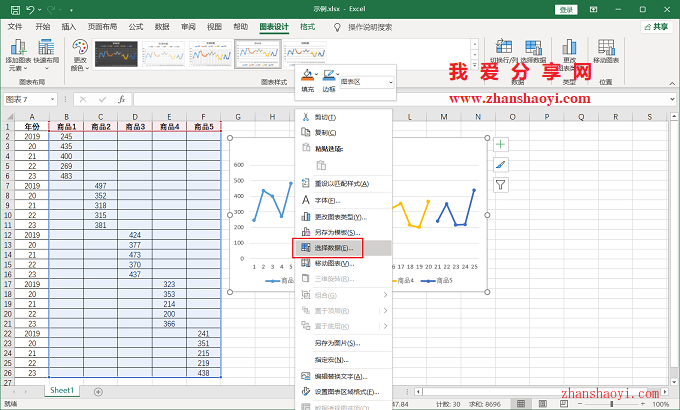Screen dimensions: 680x410
Task: Select the Sheet1 worksheet tab
Action: [x=62, y=390]
